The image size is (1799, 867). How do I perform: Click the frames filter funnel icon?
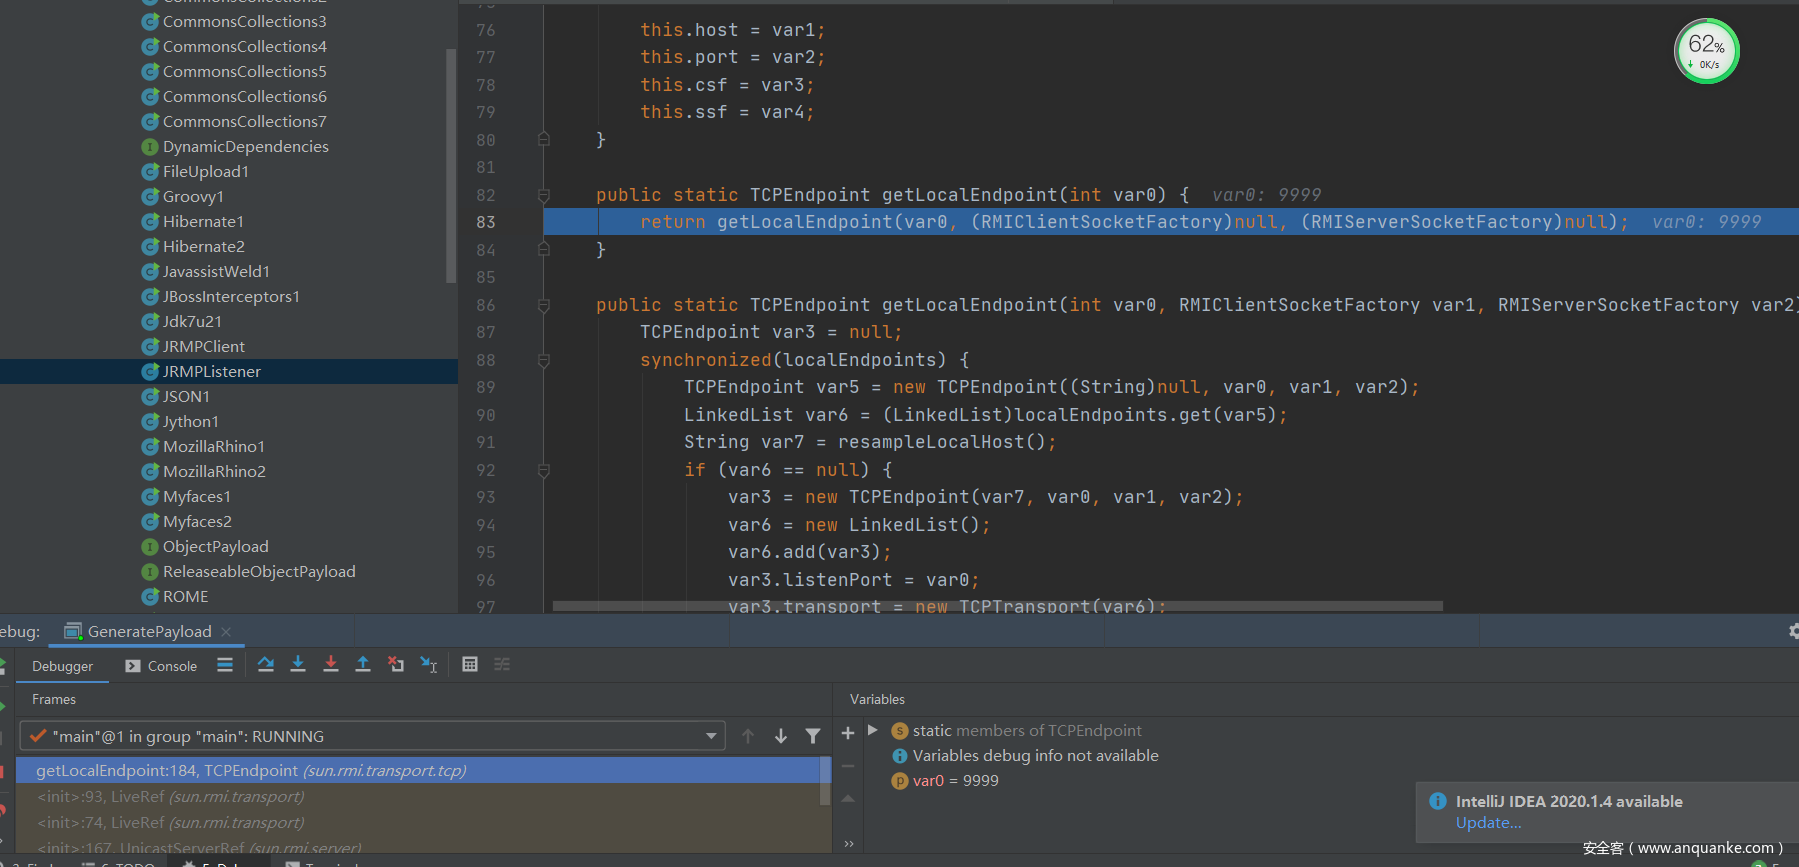pos(813,737)
